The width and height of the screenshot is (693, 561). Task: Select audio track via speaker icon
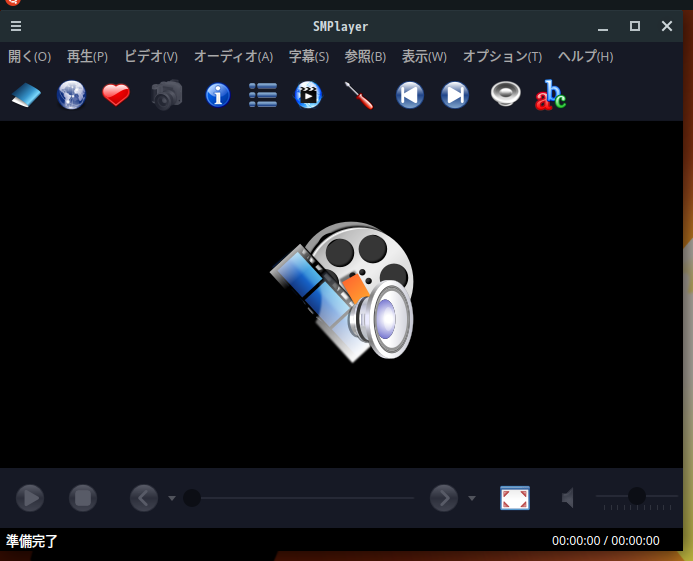tap(506, 94)
